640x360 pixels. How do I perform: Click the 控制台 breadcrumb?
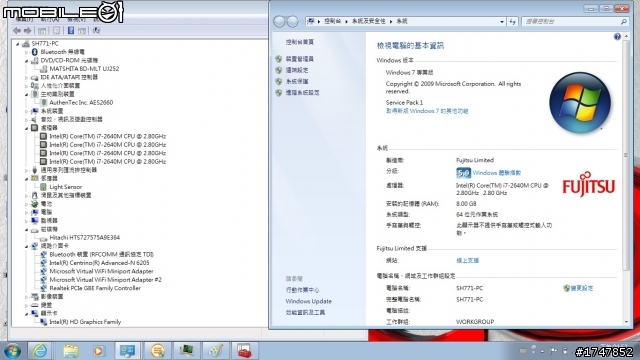click(332, 21)
